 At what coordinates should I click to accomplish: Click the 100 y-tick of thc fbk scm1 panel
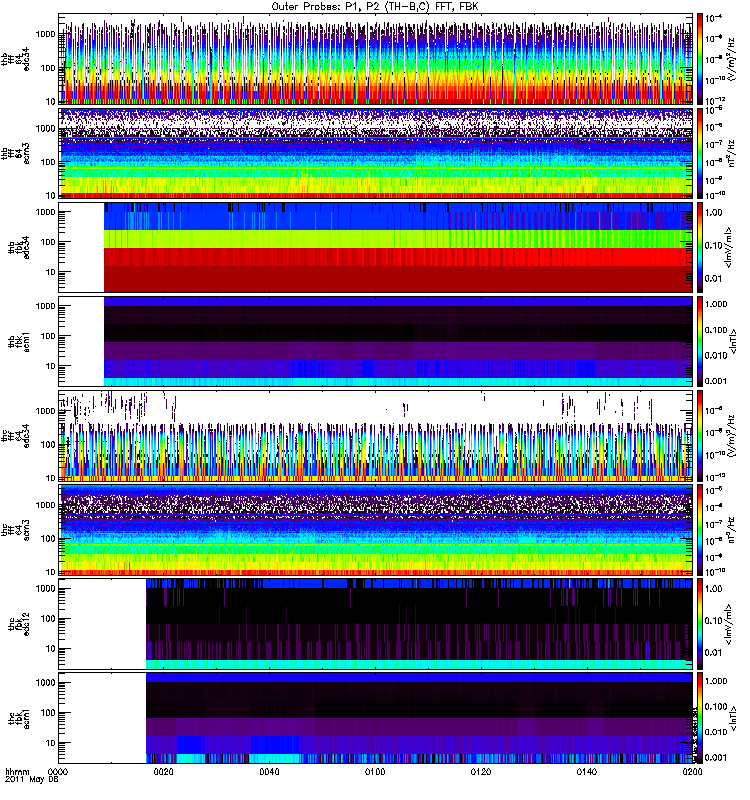point(48,713)
